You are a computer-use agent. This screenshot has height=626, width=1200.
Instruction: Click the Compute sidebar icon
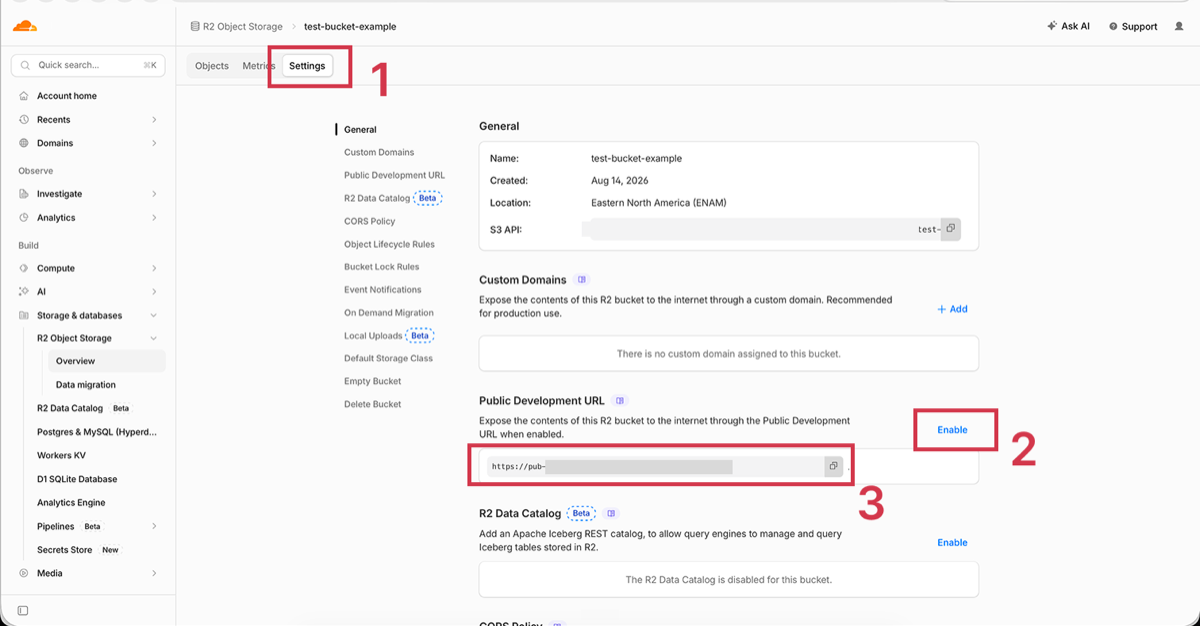pos(24,268)
